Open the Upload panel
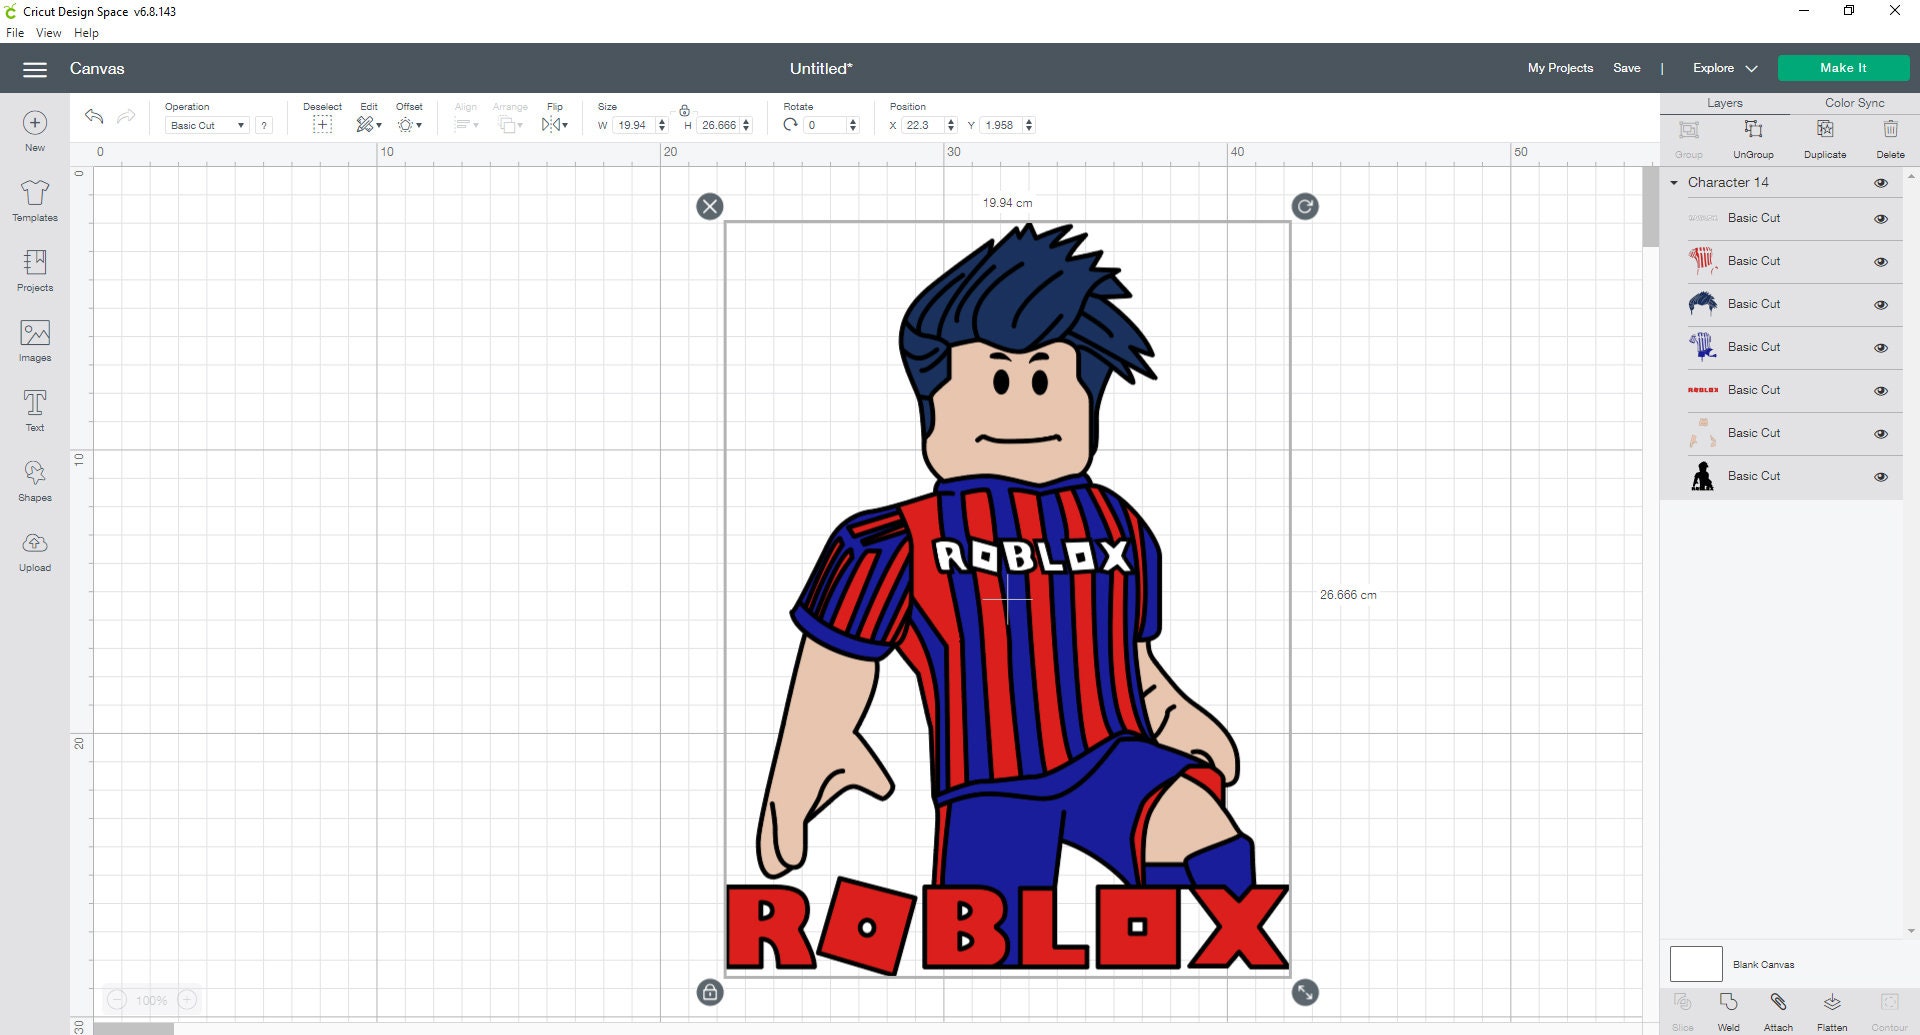This screenshot has height=1035, width=1920. (x=35, y=552)
